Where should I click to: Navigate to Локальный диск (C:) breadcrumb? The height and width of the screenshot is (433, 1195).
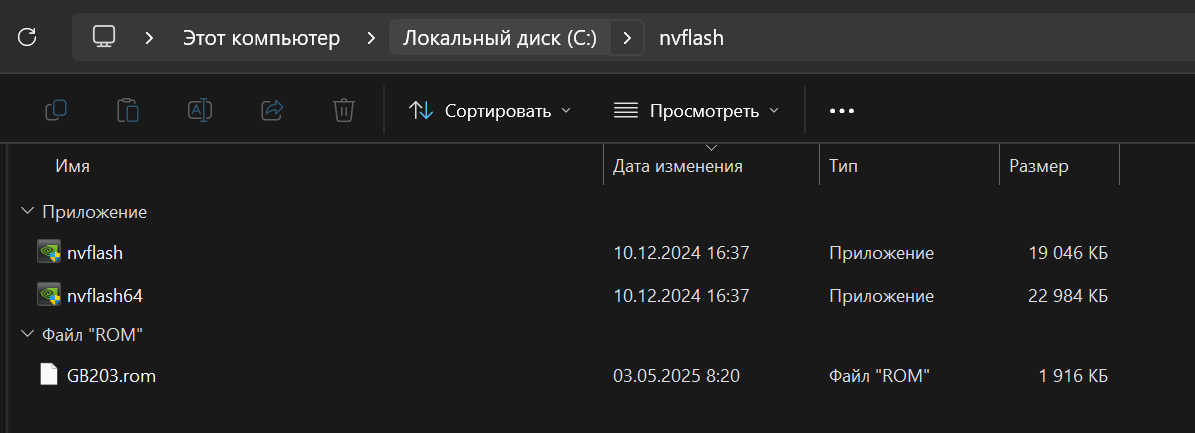click(499, 38)
